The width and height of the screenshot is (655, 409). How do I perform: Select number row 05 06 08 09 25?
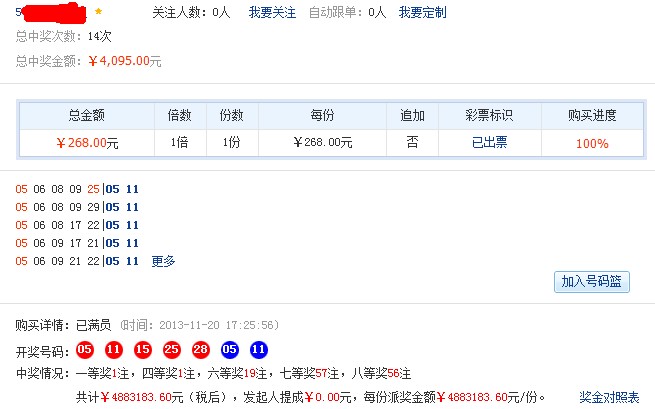(77, 189)
